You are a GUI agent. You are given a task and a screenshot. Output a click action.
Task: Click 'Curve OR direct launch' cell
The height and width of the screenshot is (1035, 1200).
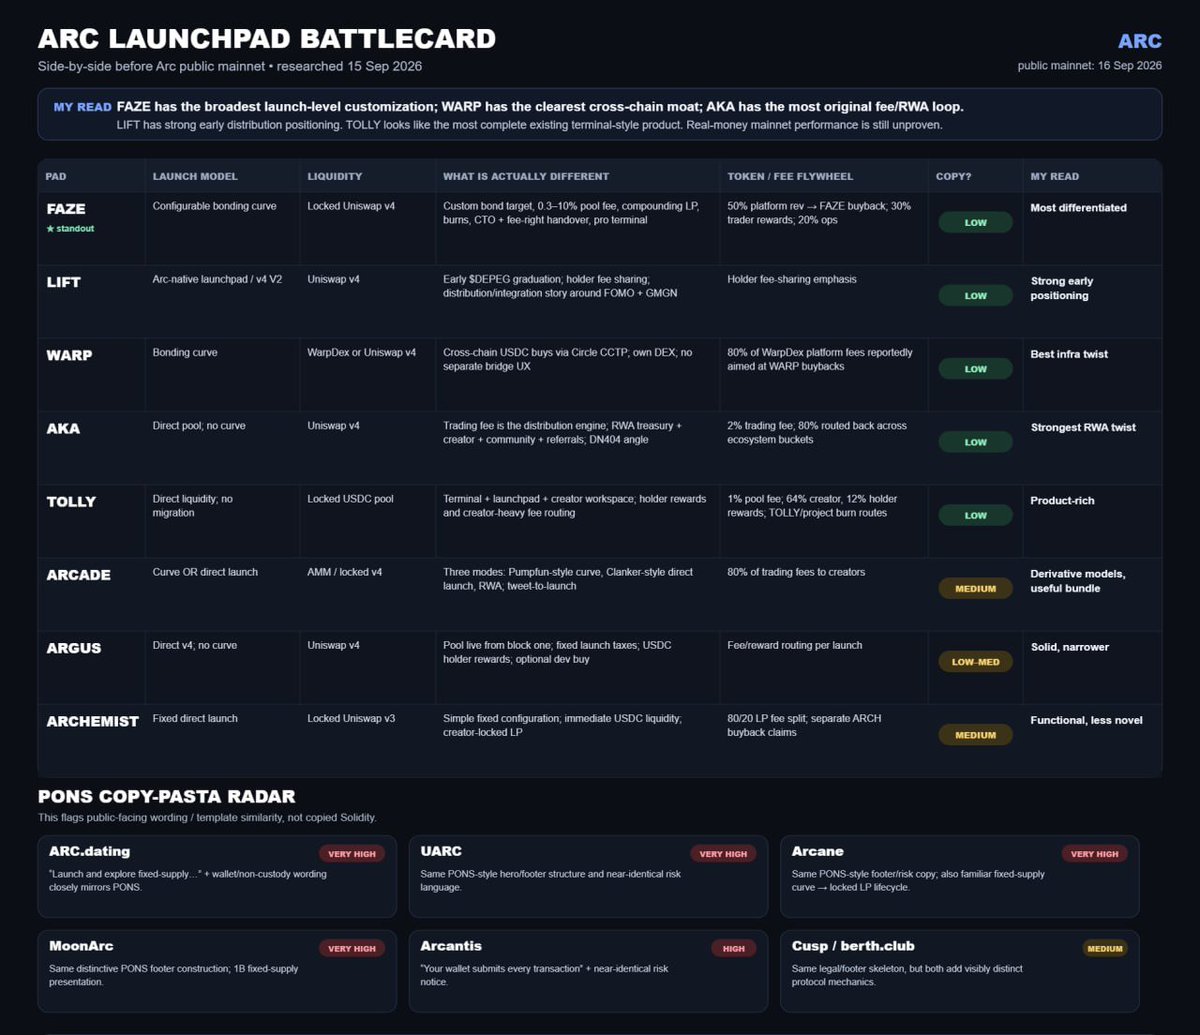(205, 572)
